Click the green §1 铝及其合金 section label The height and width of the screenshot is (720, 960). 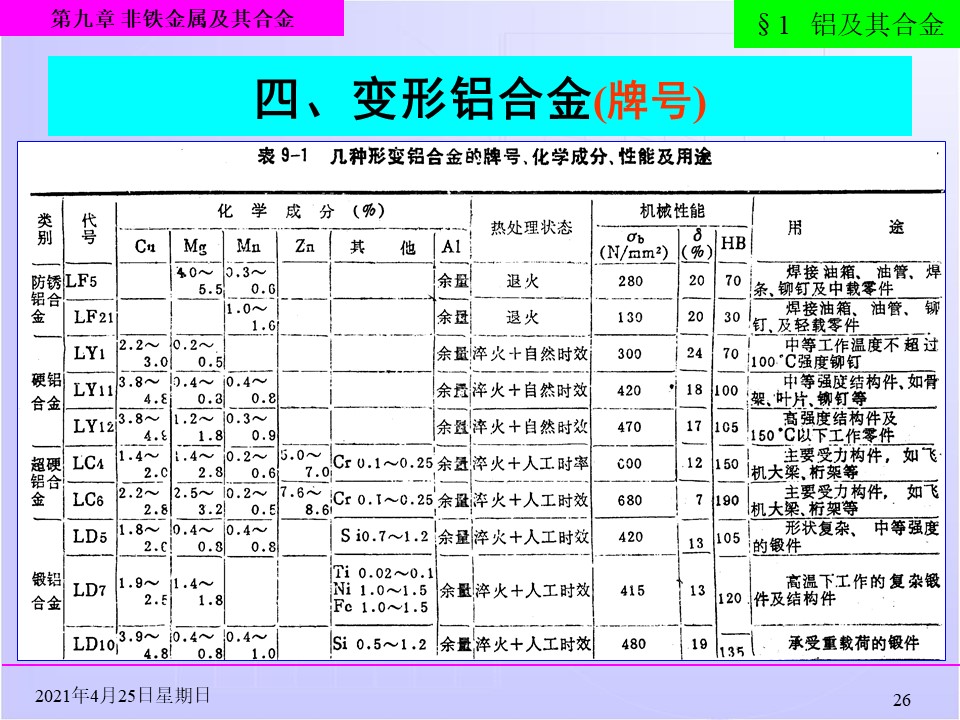(x=850, y=26)
